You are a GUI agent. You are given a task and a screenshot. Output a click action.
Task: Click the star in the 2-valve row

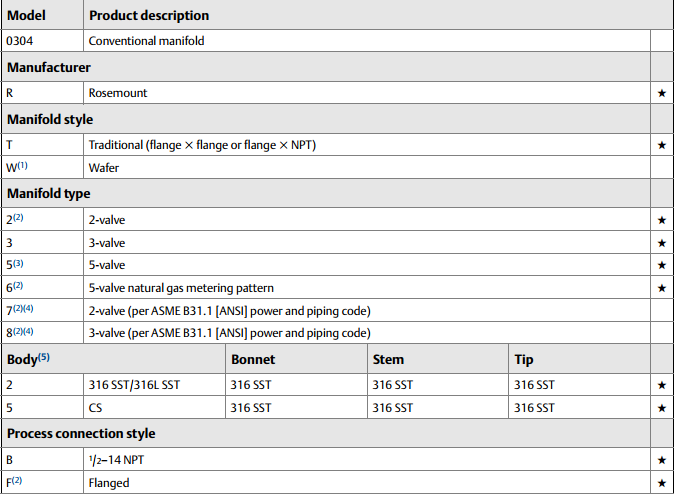(x=662, y=219)
